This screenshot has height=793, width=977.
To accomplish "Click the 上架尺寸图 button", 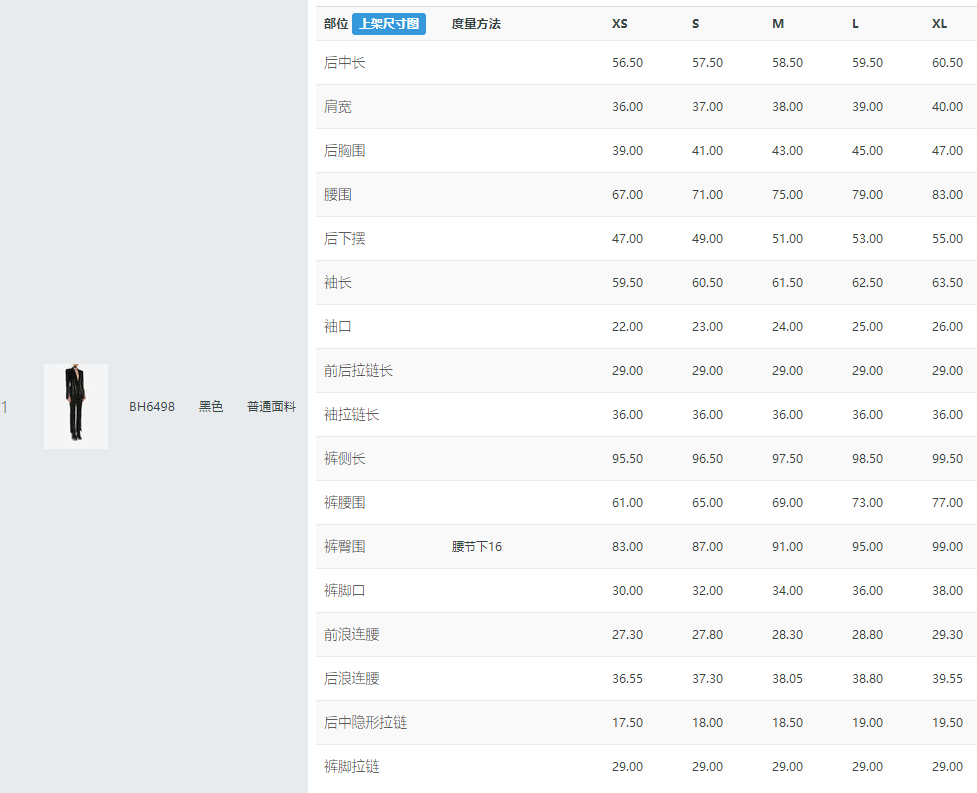I will [x=389, y=24].
